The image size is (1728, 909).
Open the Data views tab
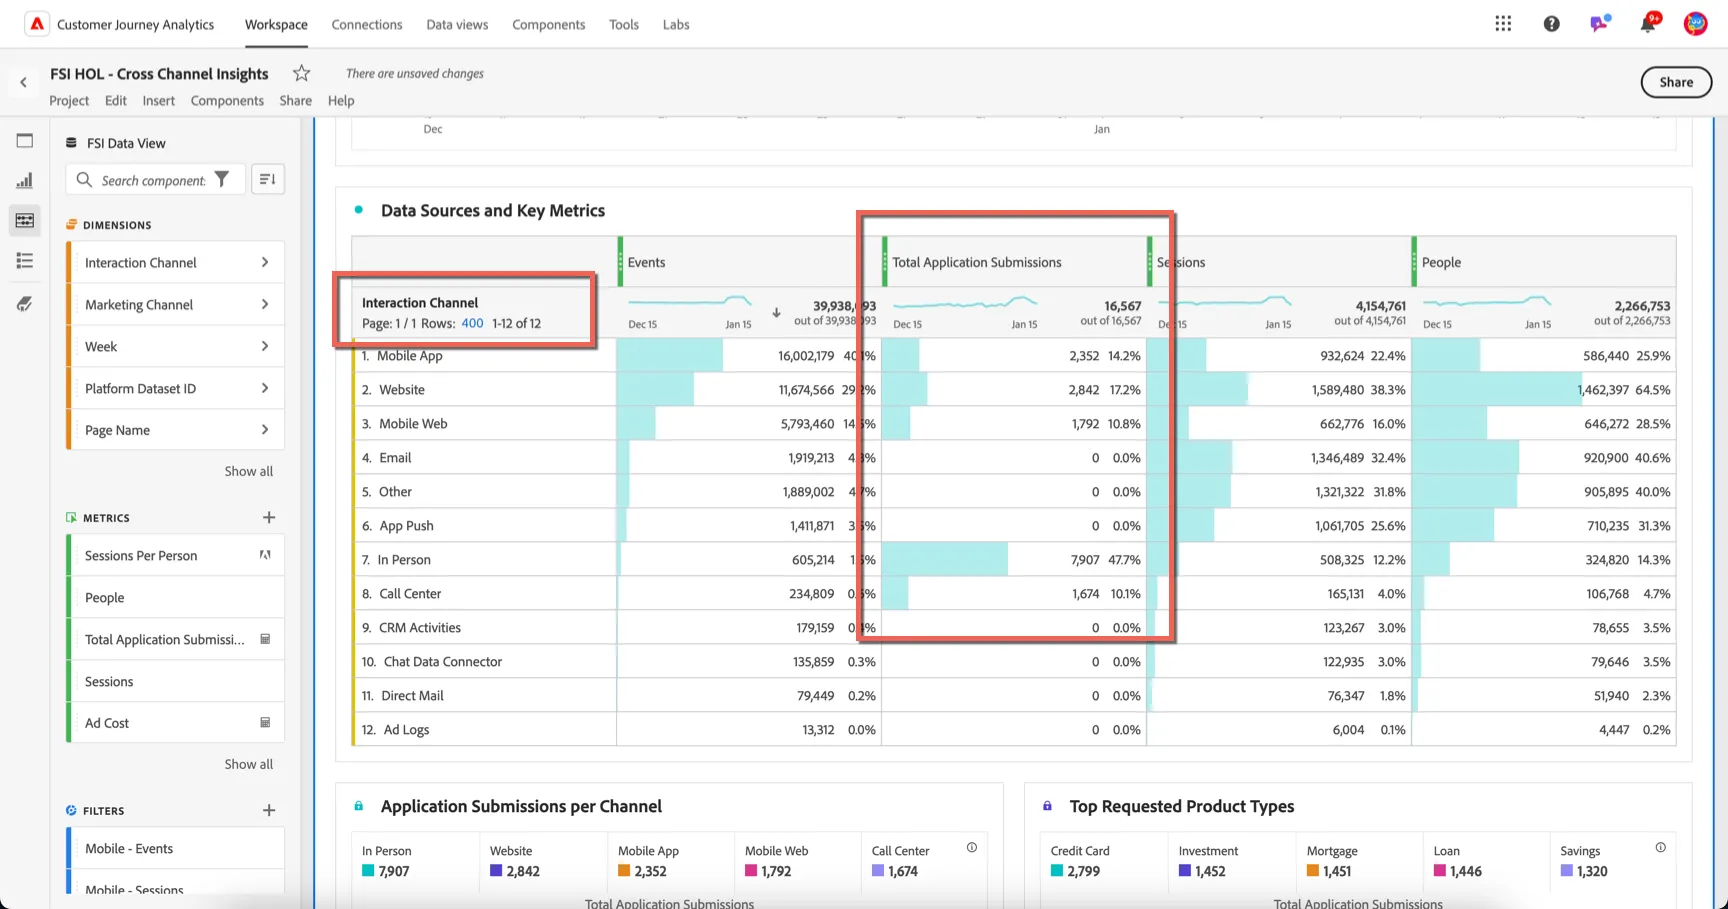(x=457, y=24)
